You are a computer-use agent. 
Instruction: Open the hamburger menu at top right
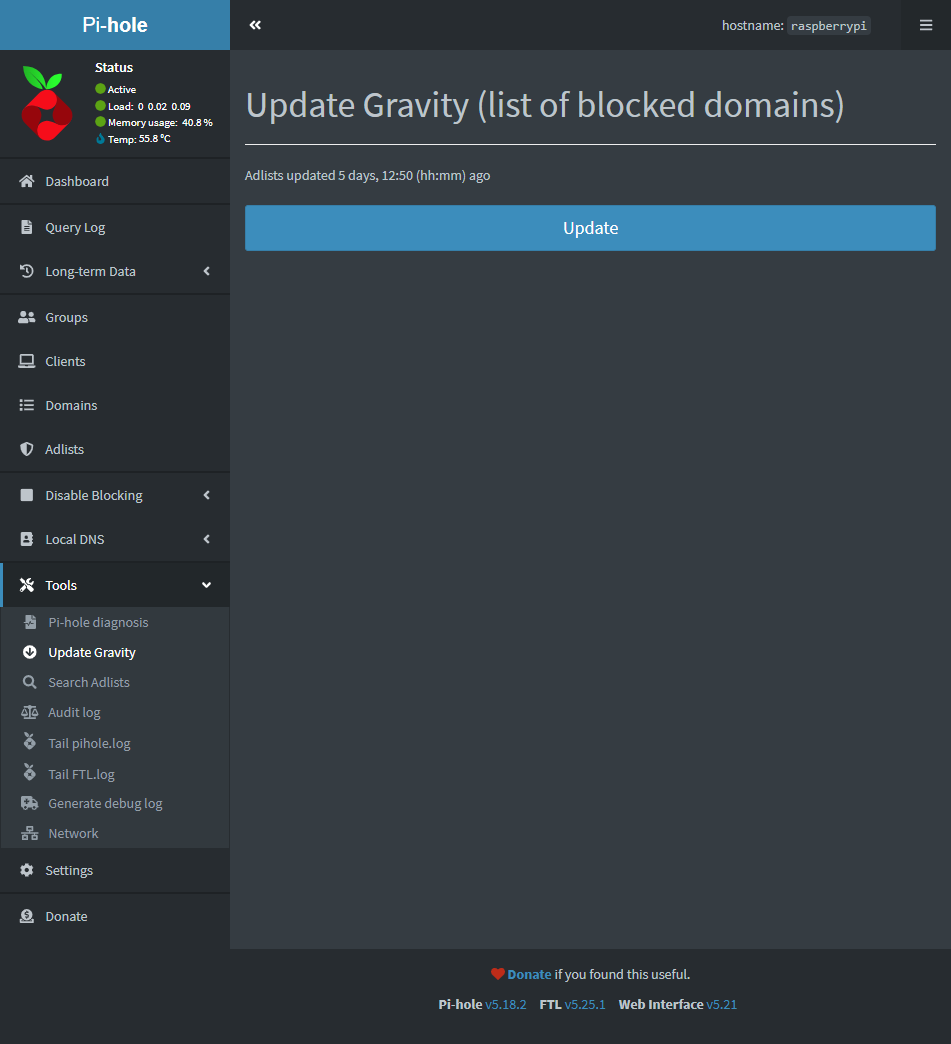pos(926,25)
